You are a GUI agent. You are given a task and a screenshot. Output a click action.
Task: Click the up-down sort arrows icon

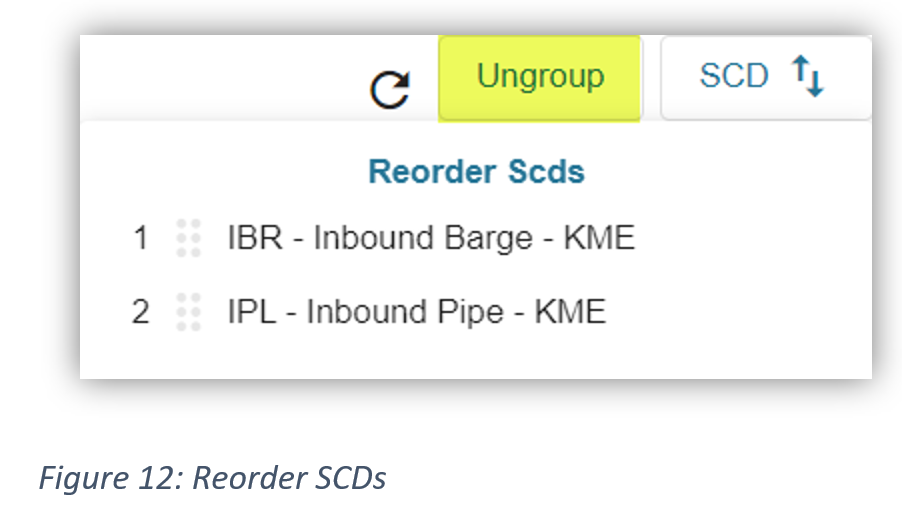(x=807, y=77)
